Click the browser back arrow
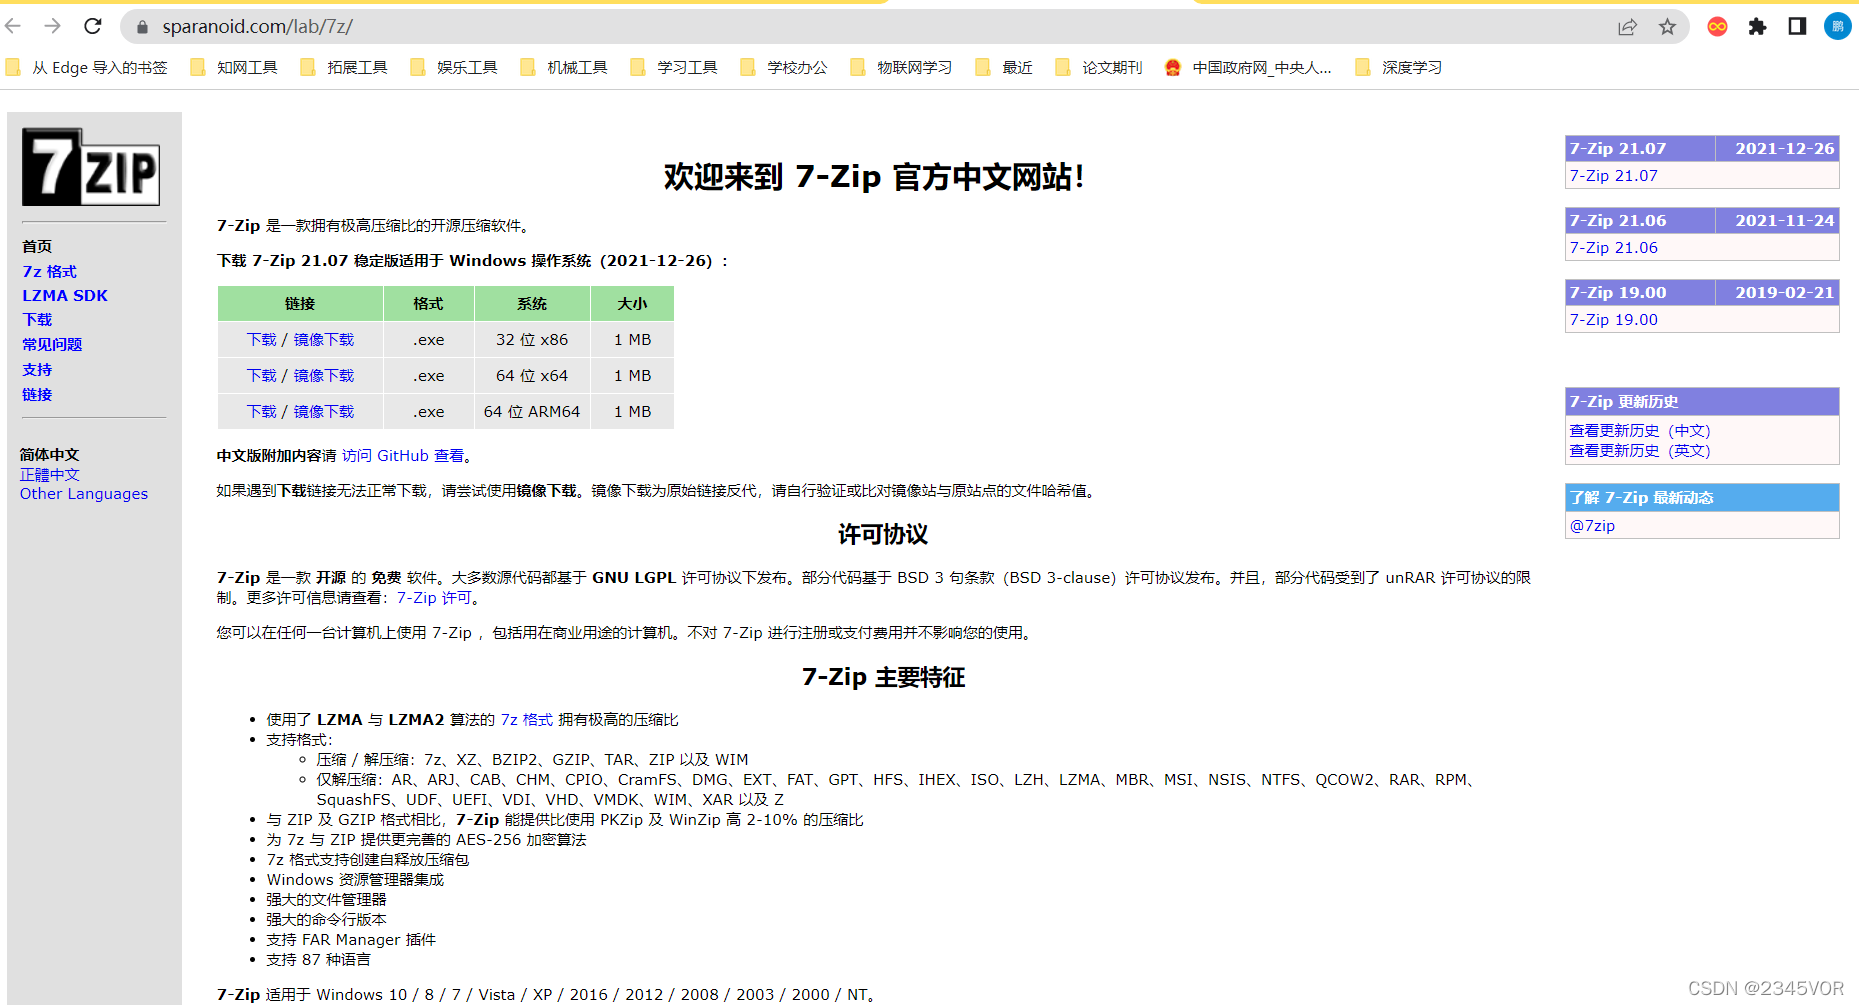This screenshot has height=1005, width=1859. click(13, 26)
